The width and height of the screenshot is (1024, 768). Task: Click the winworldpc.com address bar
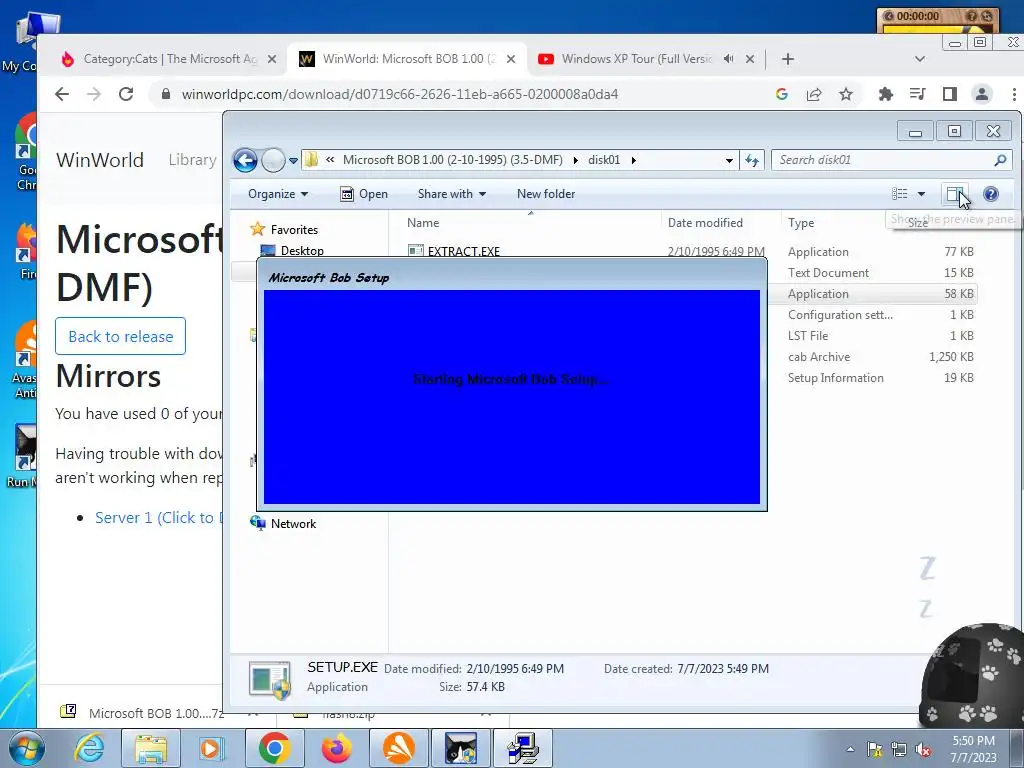coord(400,94)
